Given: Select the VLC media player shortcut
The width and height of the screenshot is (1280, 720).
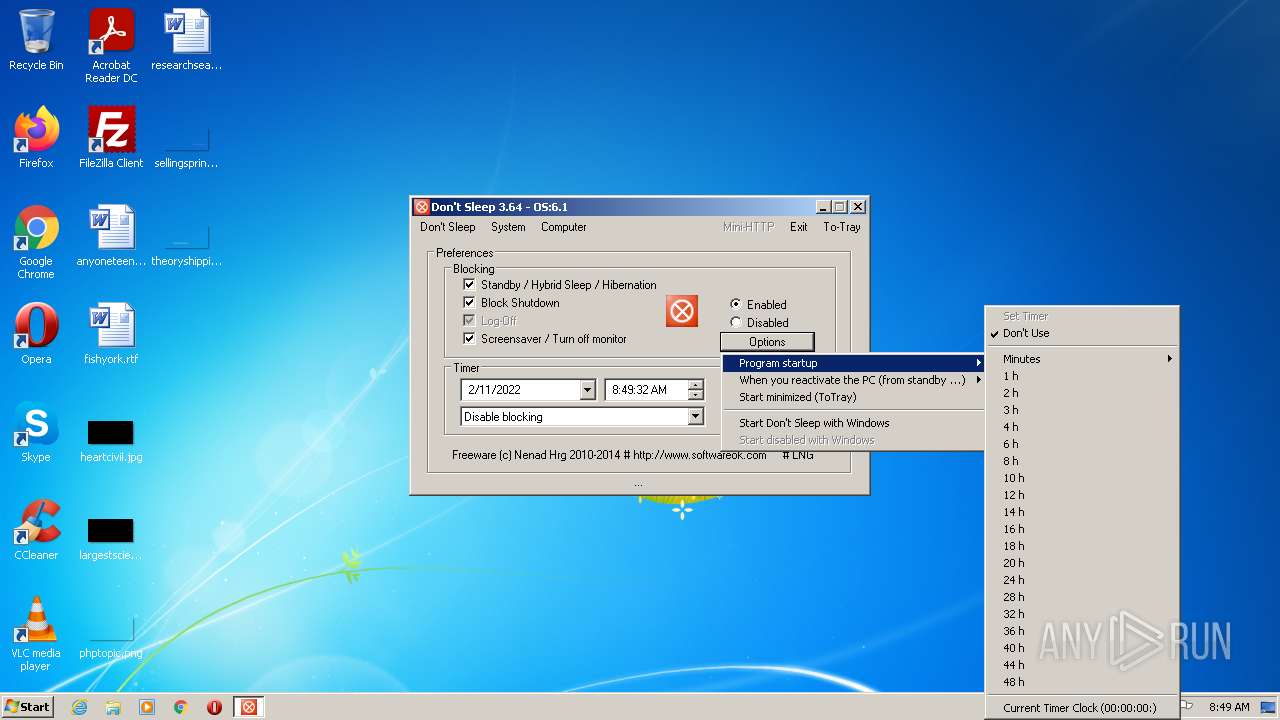Looking at the screenshot, I should (36, 634).
